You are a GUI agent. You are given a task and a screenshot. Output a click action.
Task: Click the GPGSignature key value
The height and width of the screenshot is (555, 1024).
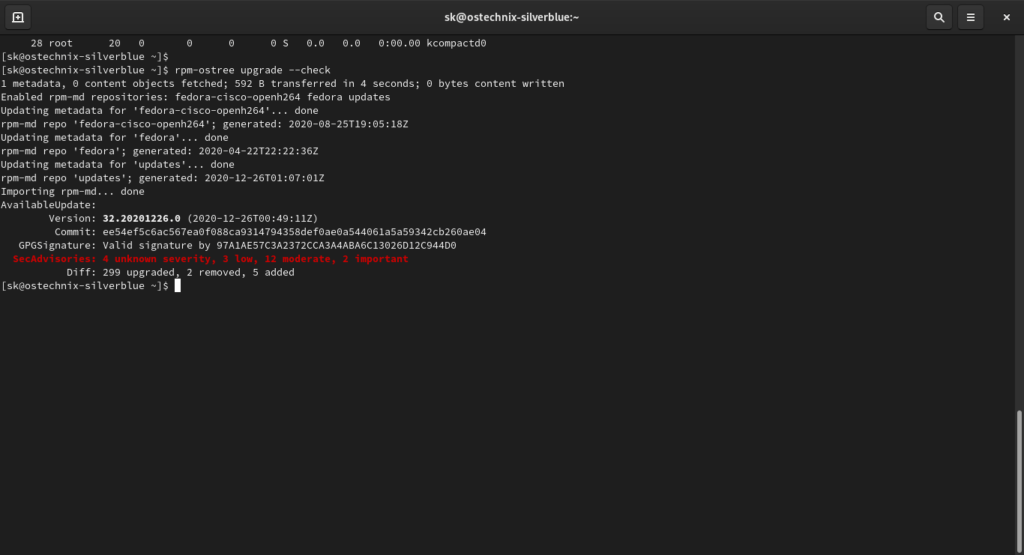(336, 245)
